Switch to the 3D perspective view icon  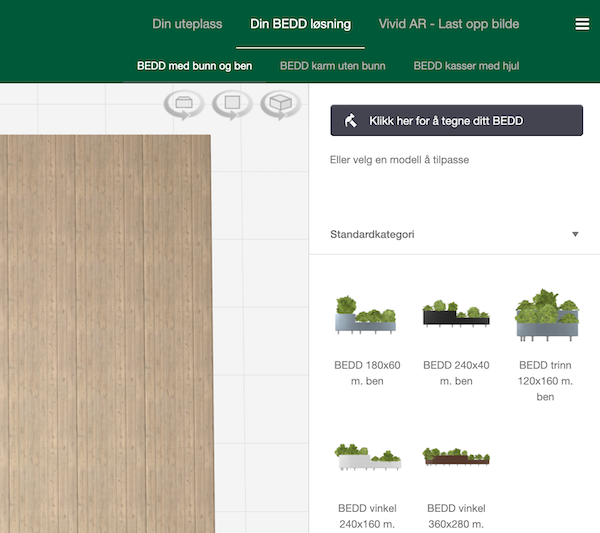281,103
